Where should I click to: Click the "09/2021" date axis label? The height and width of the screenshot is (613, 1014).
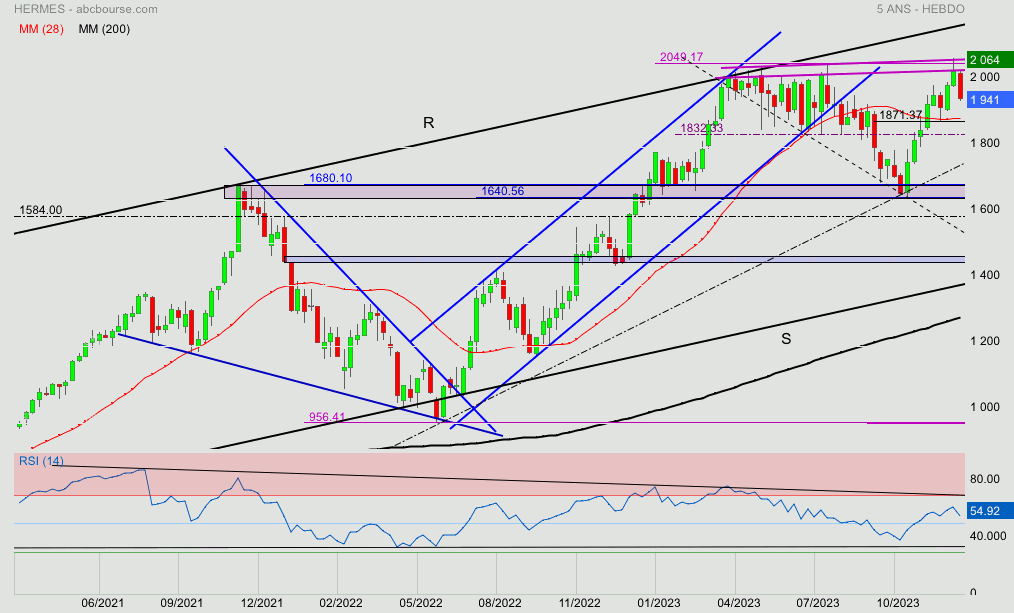(180, 603)
